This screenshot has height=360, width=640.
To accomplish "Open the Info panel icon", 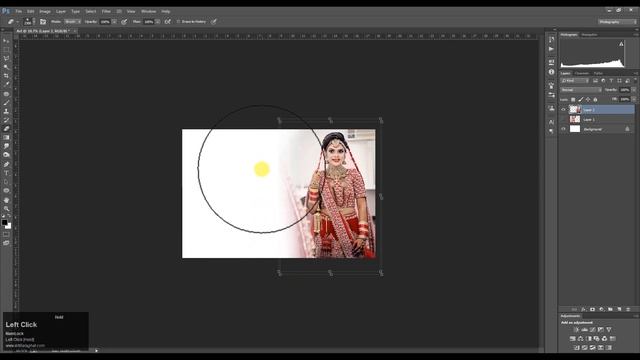I will pos(551,72).
